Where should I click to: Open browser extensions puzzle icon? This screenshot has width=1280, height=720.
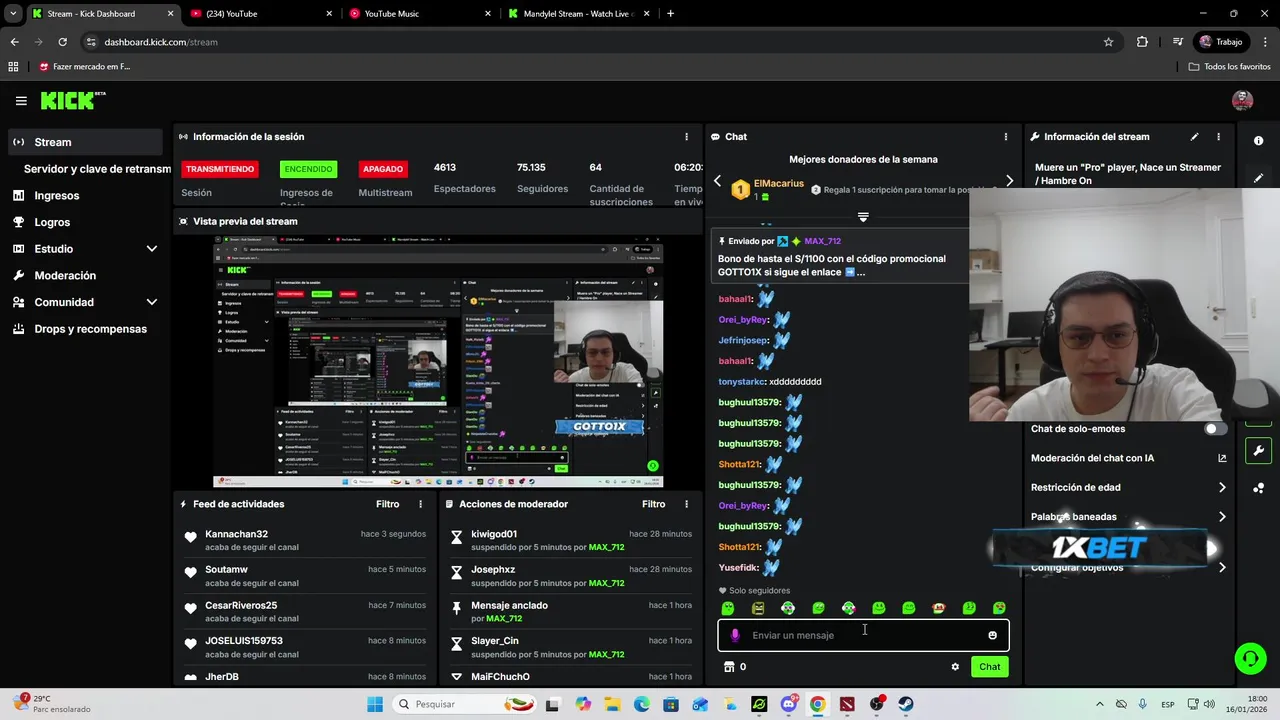coord(1142,42)
